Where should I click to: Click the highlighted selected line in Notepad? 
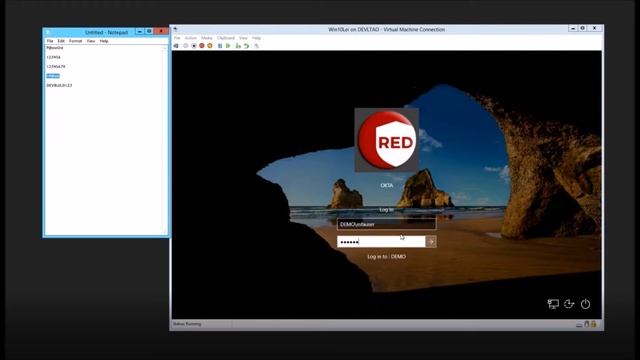53,76
